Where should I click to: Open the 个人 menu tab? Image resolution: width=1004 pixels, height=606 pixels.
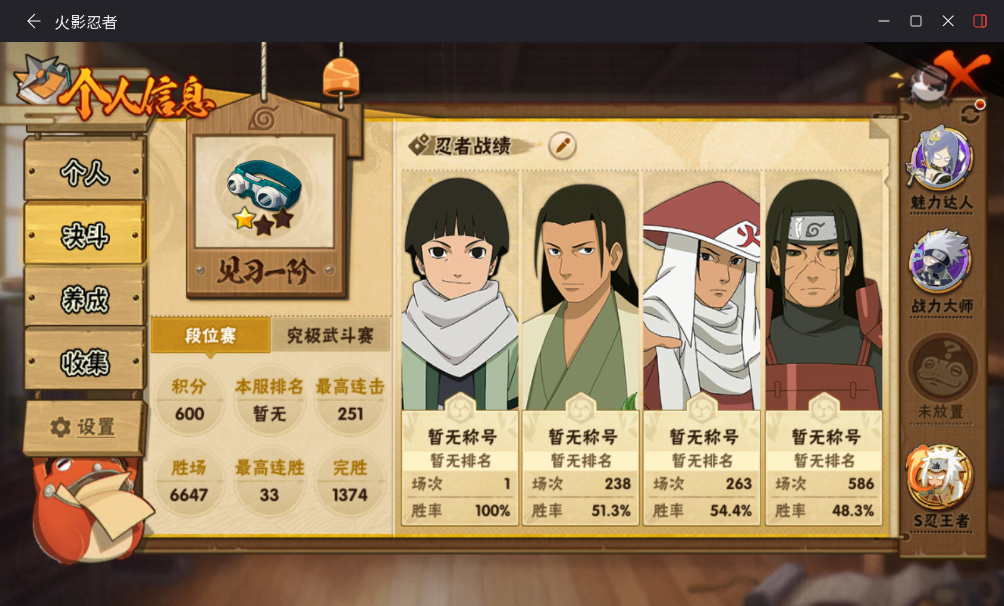(85, 171)
